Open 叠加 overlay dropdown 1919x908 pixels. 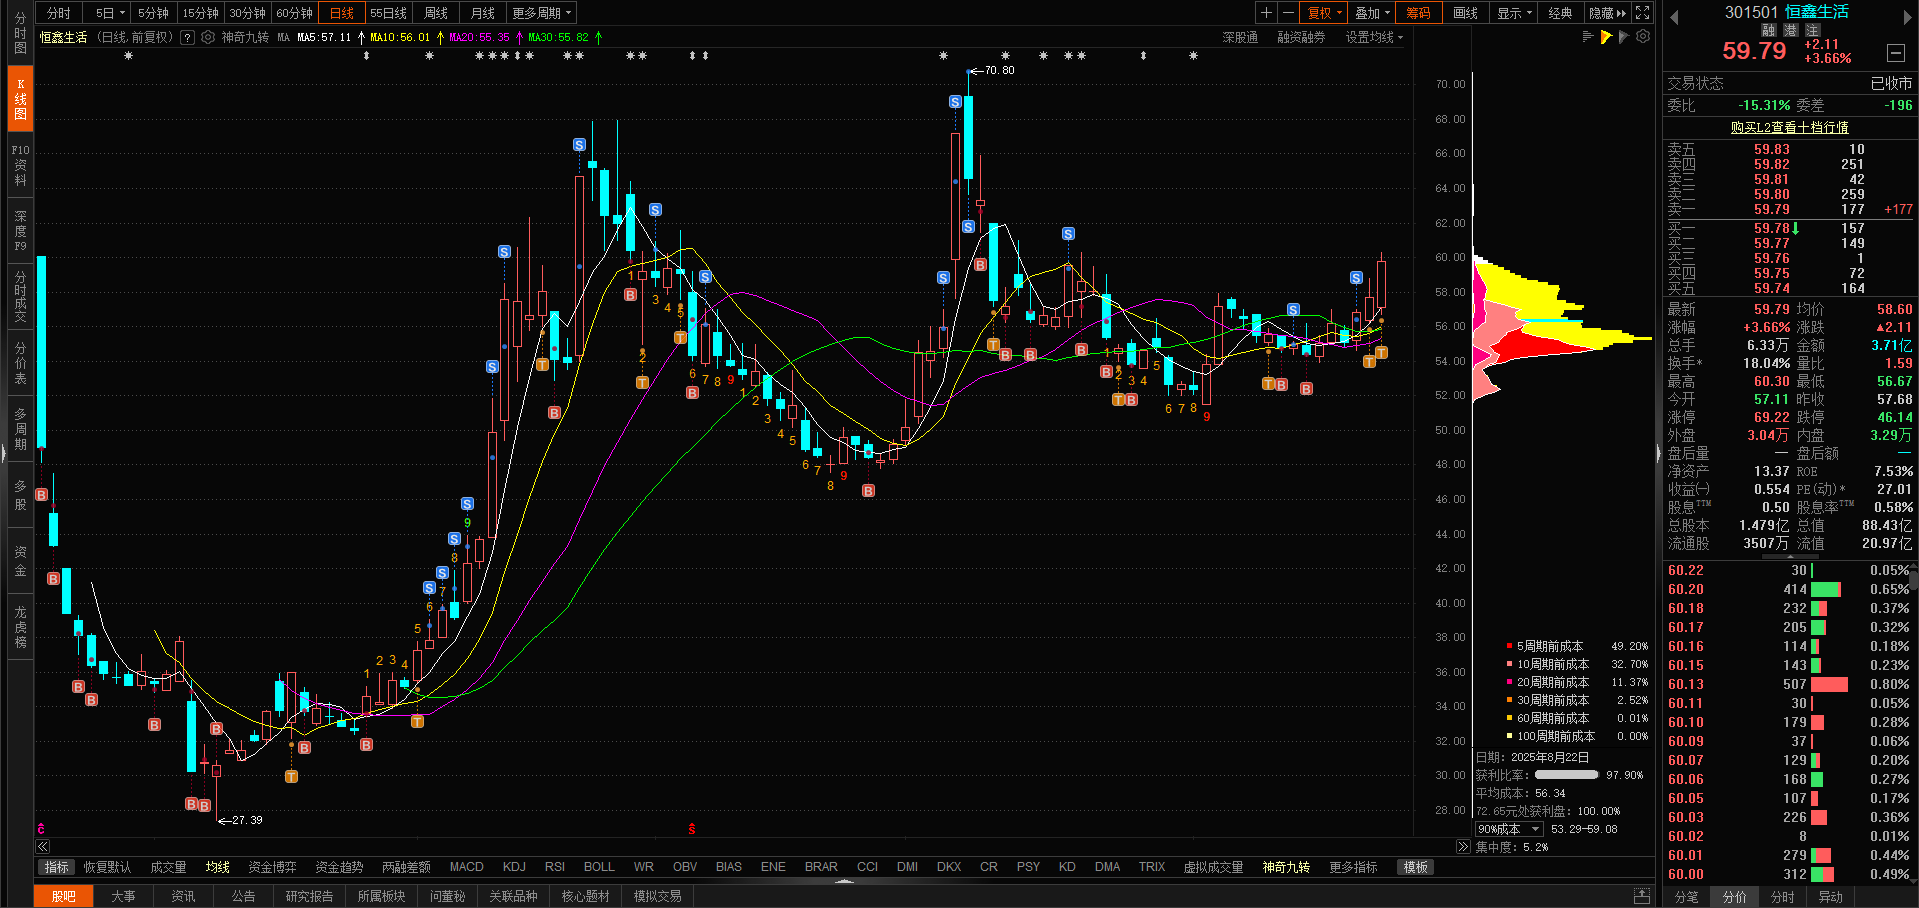[x=1372, y=13]
